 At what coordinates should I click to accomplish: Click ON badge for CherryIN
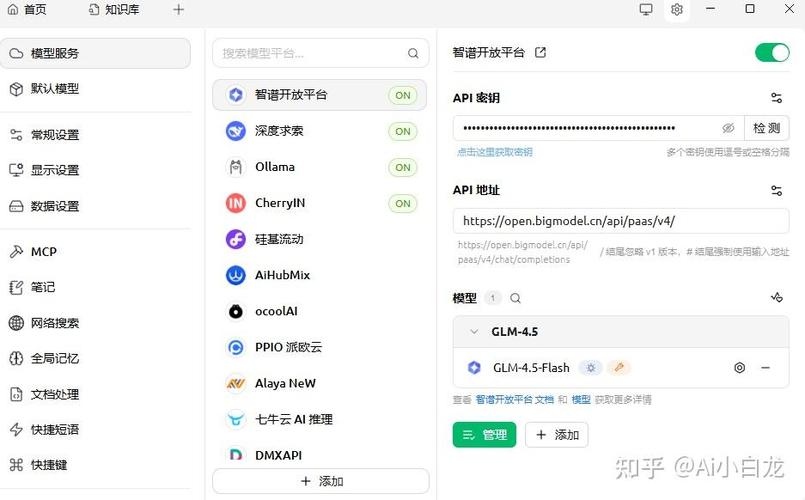click(x=403, y=204)
